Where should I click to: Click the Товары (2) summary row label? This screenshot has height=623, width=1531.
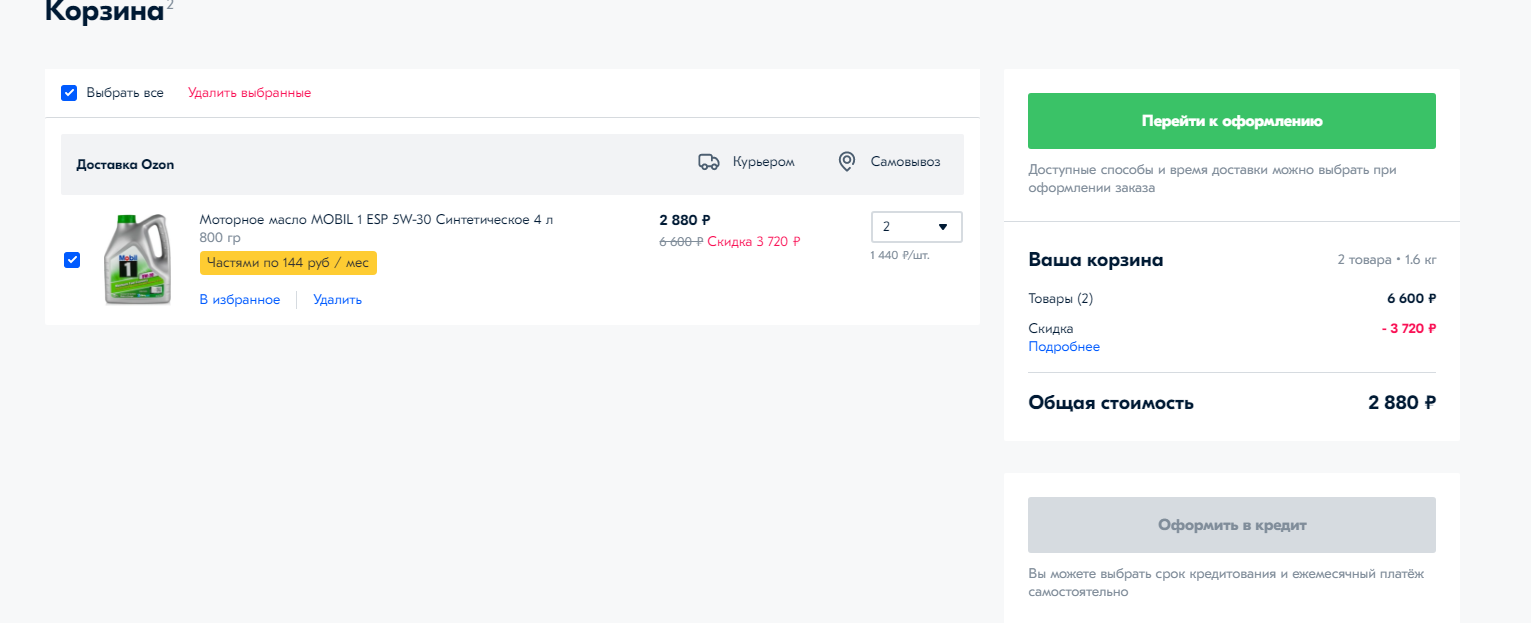click(x=1061, y=298)
